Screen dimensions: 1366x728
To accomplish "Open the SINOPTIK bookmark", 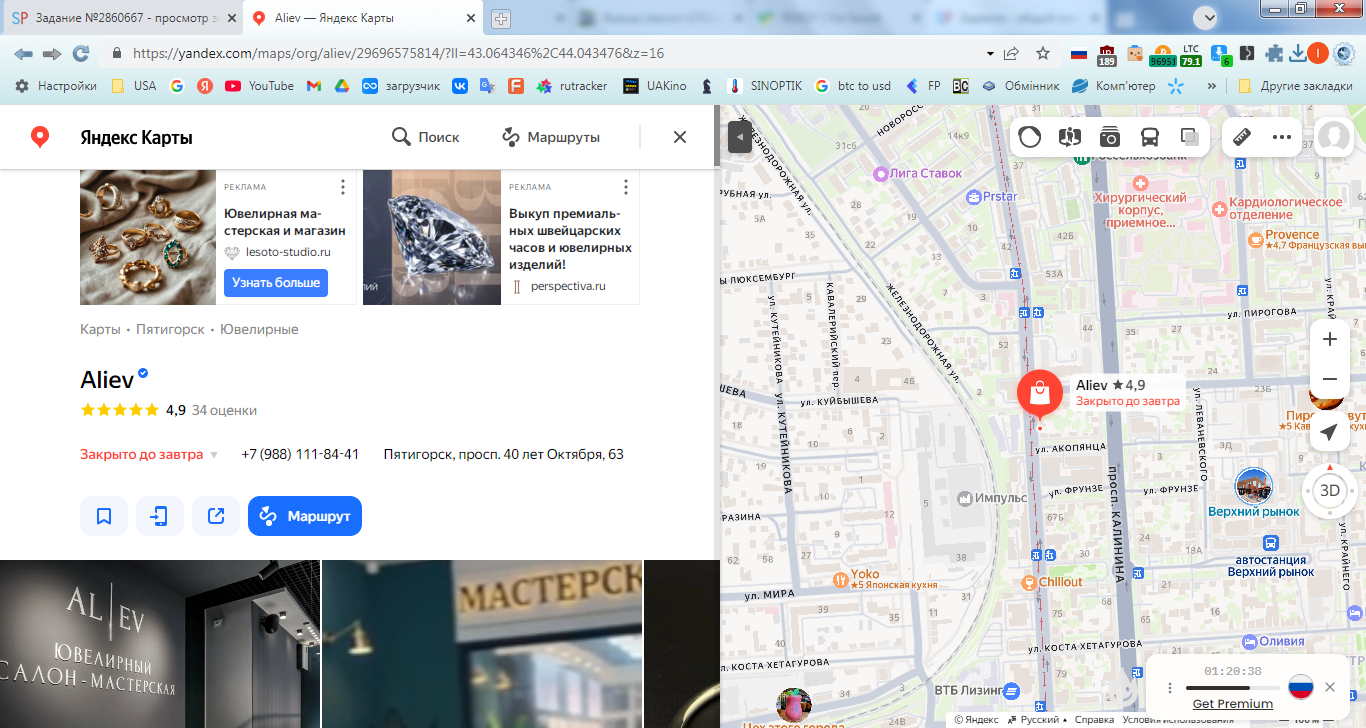I will 765,86.
